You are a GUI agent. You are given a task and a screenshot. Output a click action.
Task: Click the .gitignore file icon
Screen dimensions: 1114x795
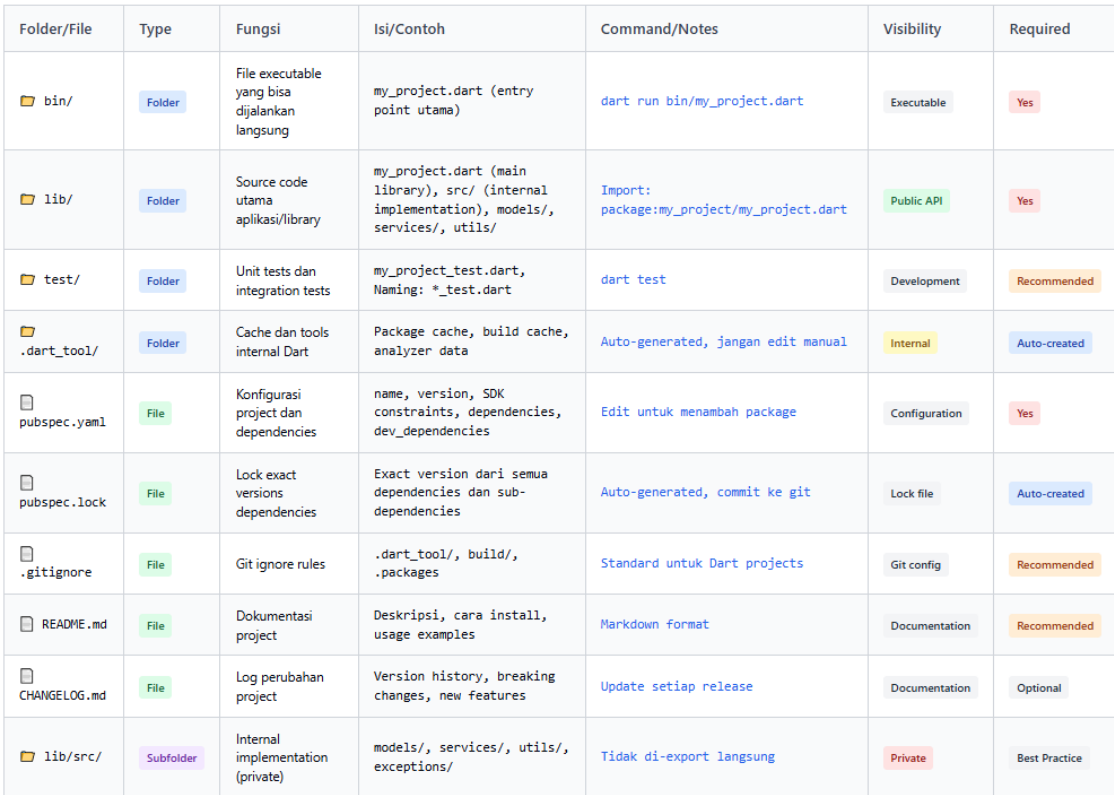[x=27, y=553]
